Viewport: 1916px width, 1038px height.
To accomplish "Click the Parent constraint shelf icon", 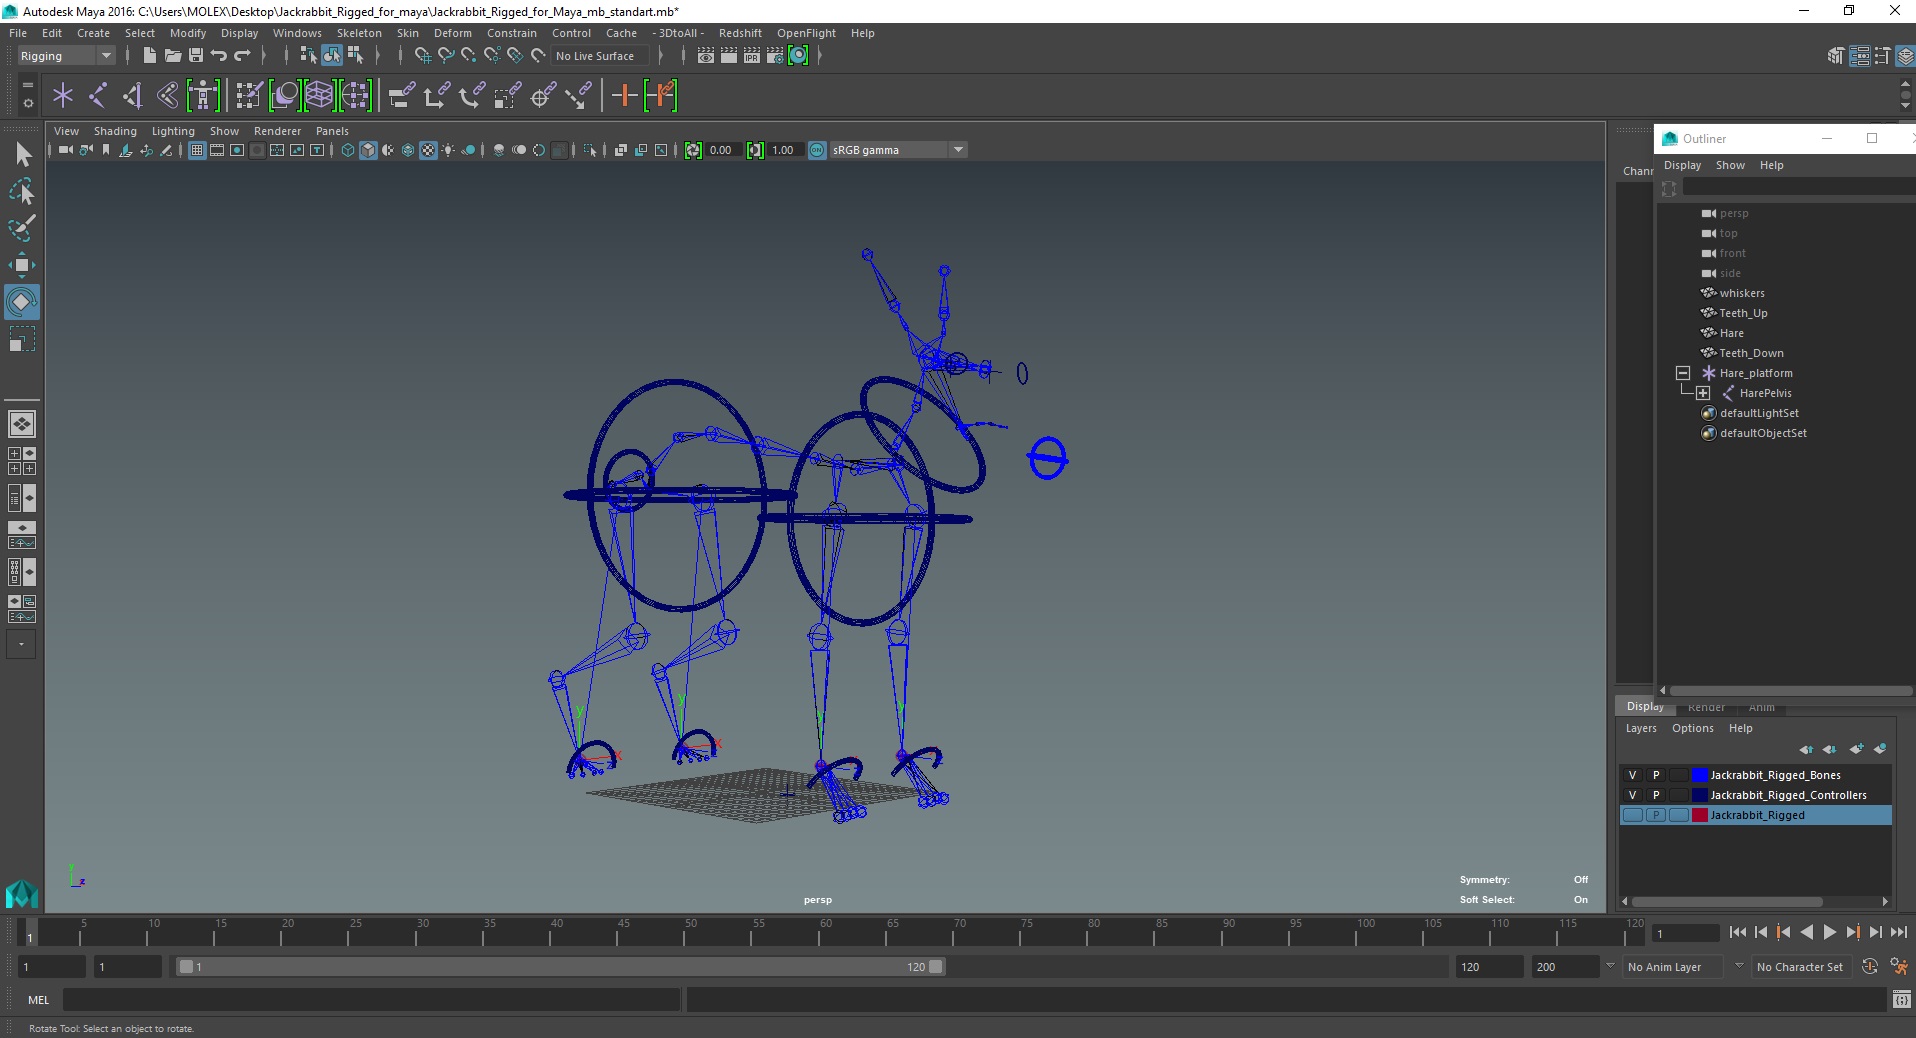I will click(401, 96).
